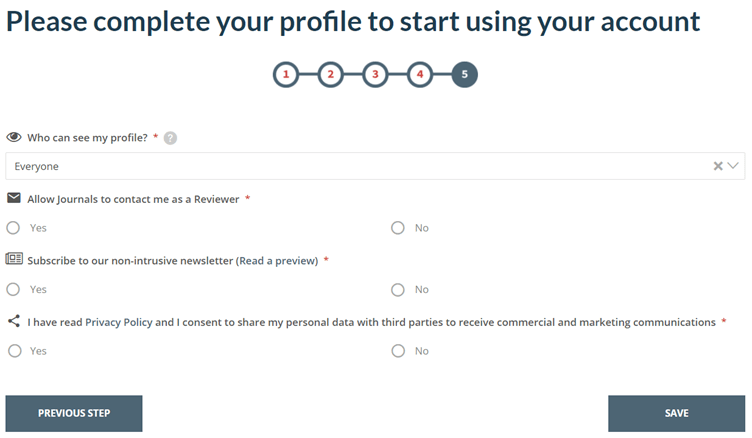Select Yes to consent to sharing personal data
Image resolution: width=752 pixels, height=438 pixels.
pos(13,351)
